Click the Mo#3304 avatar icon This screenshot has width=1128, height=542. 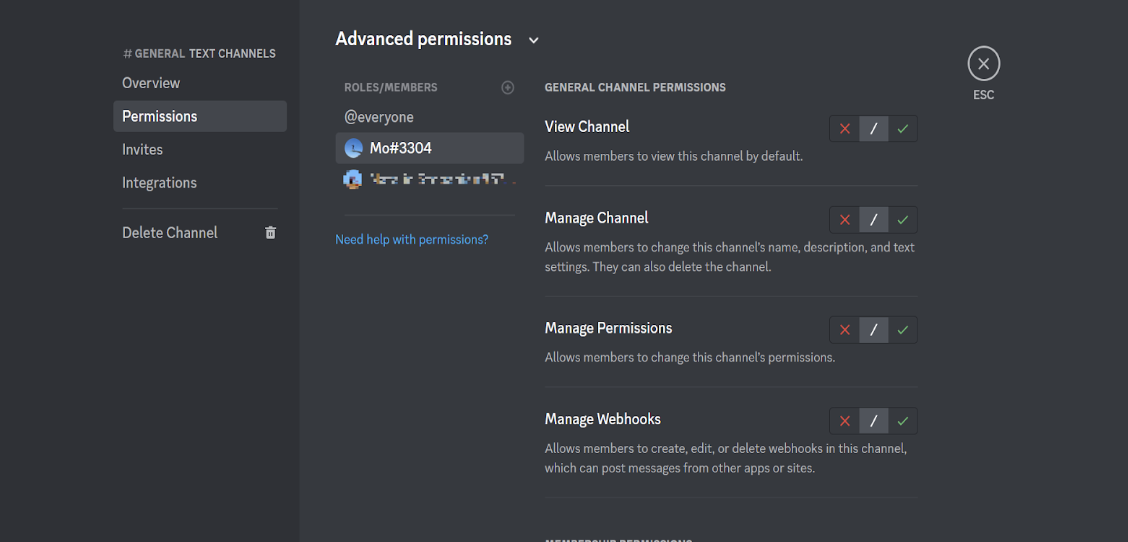pos(353,148)
